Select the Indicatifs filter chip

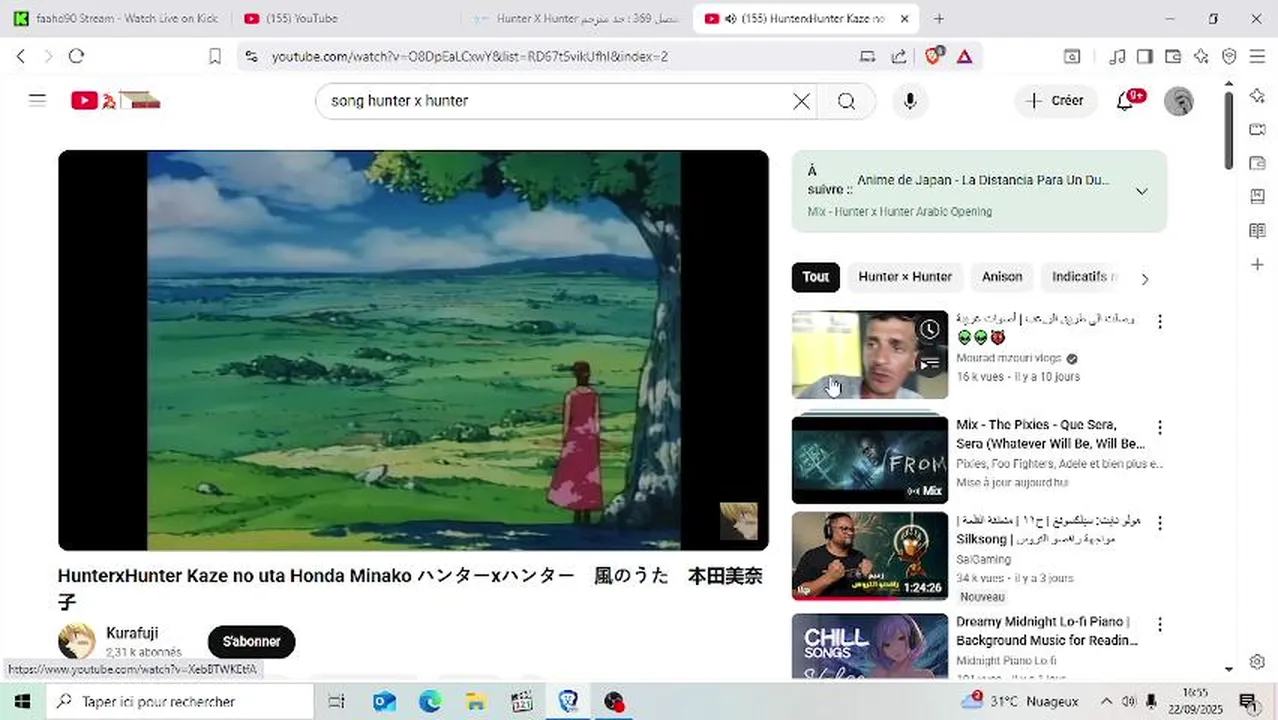coord(1082,277)
